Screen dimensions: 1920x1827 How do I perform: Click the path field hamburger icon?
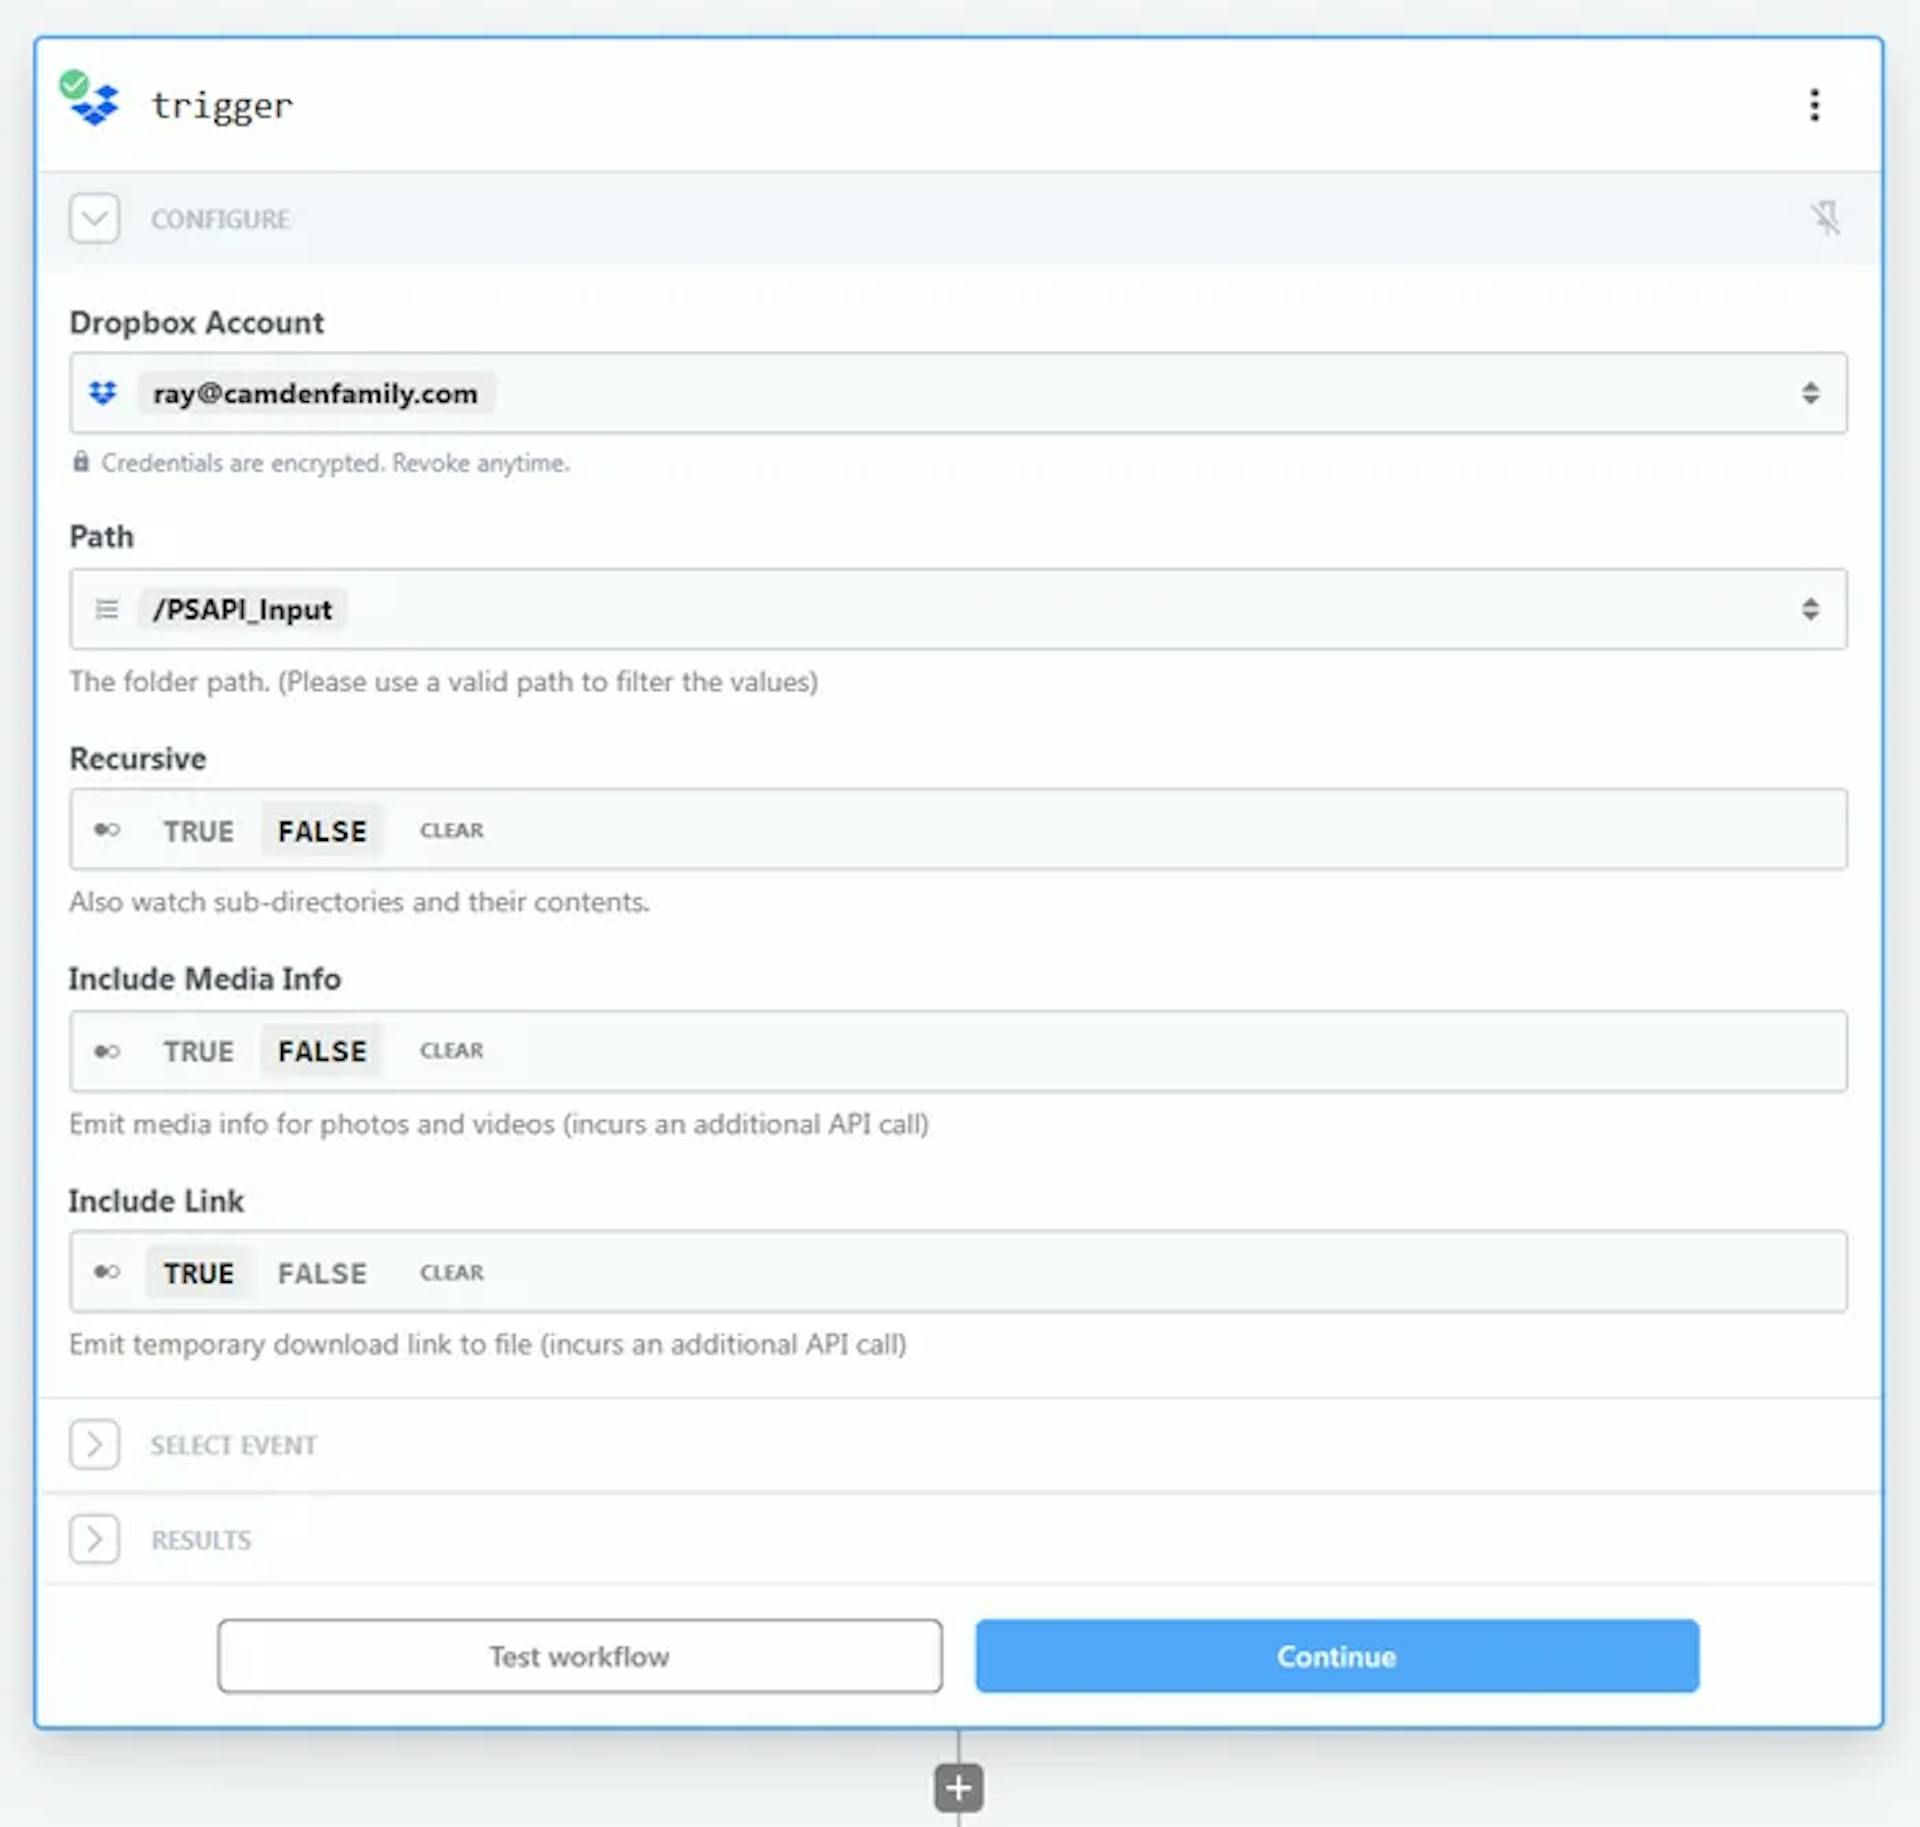[110, 608]
